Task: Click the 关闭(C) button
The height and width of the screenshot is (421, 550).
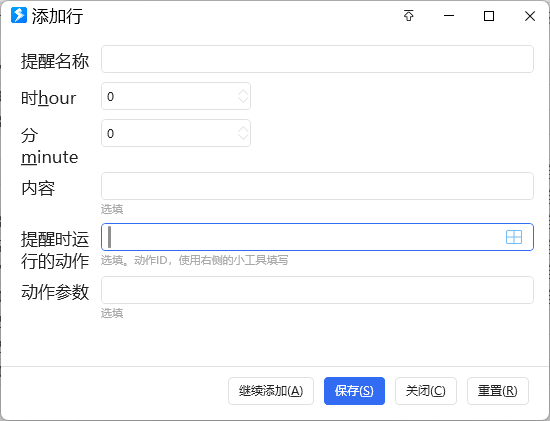Action: (426, 391)
